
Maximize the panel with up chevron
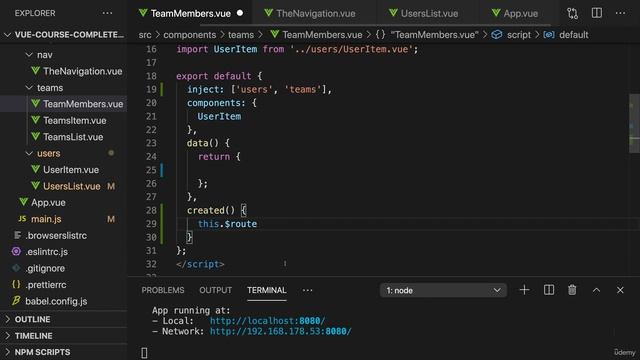click(596, 290)
